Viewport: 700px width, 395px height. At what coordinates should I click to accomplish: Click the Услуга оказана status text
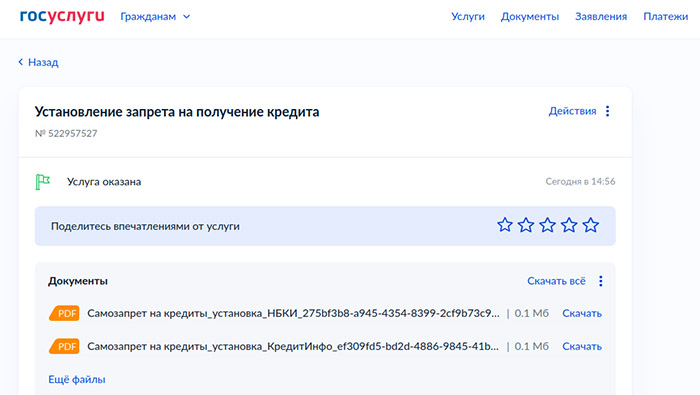(104, 182)
